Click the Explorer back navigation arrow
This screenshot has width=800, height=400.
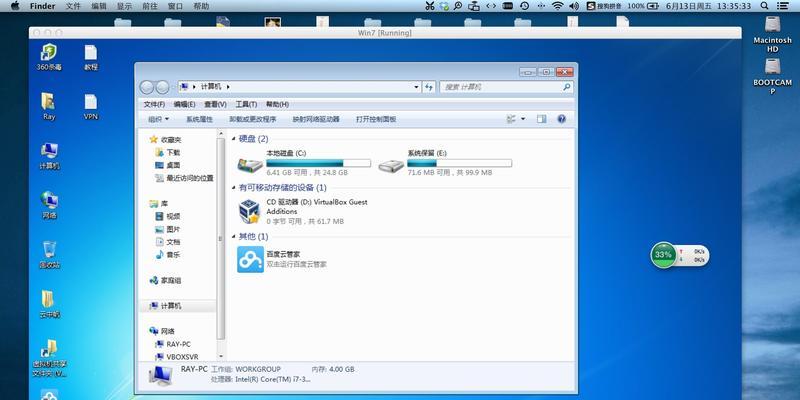click(146, 87)
